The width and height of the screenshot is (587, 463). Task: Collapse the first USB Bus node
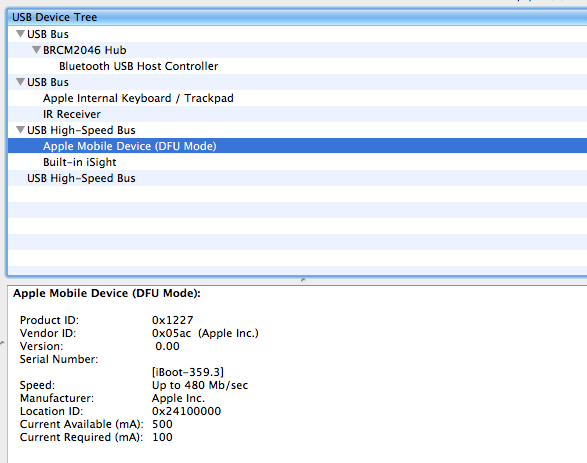click(x=21, y=34)
